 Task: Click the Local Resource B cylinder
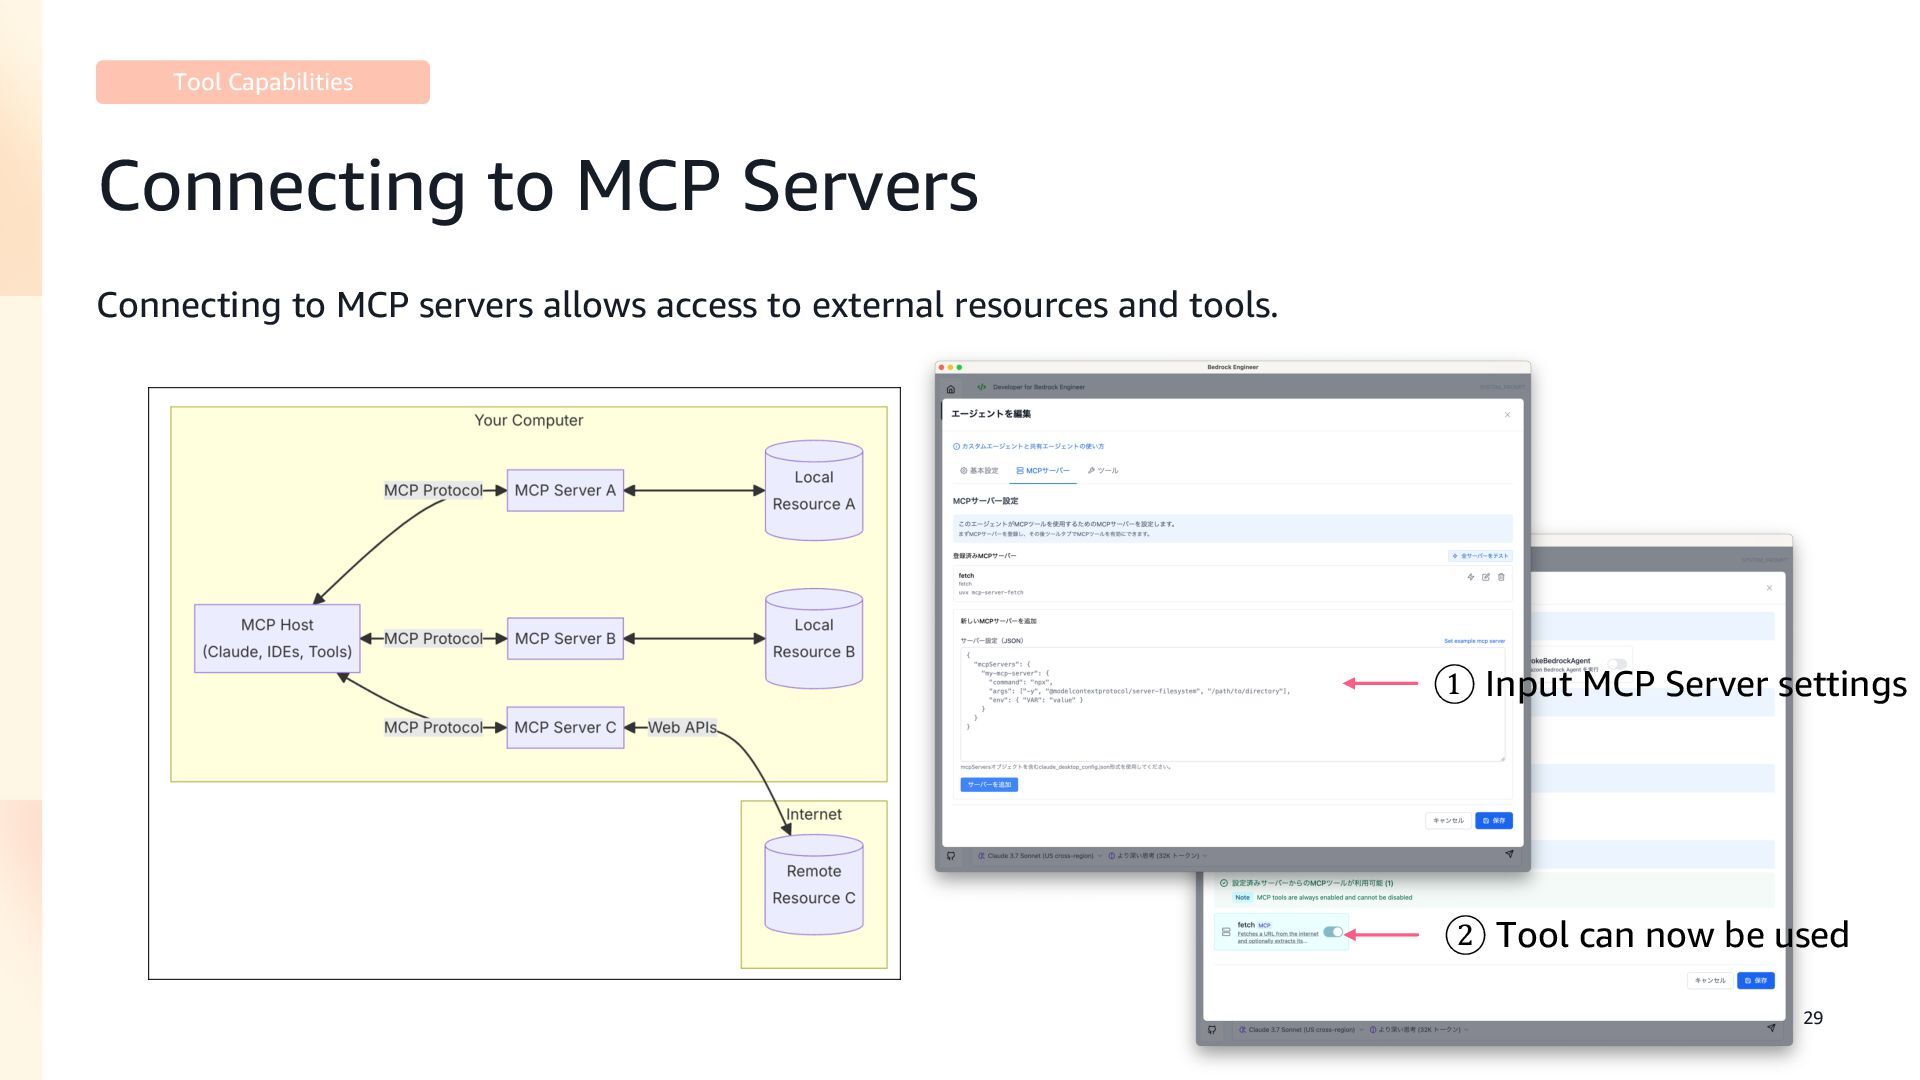(814, 638)
